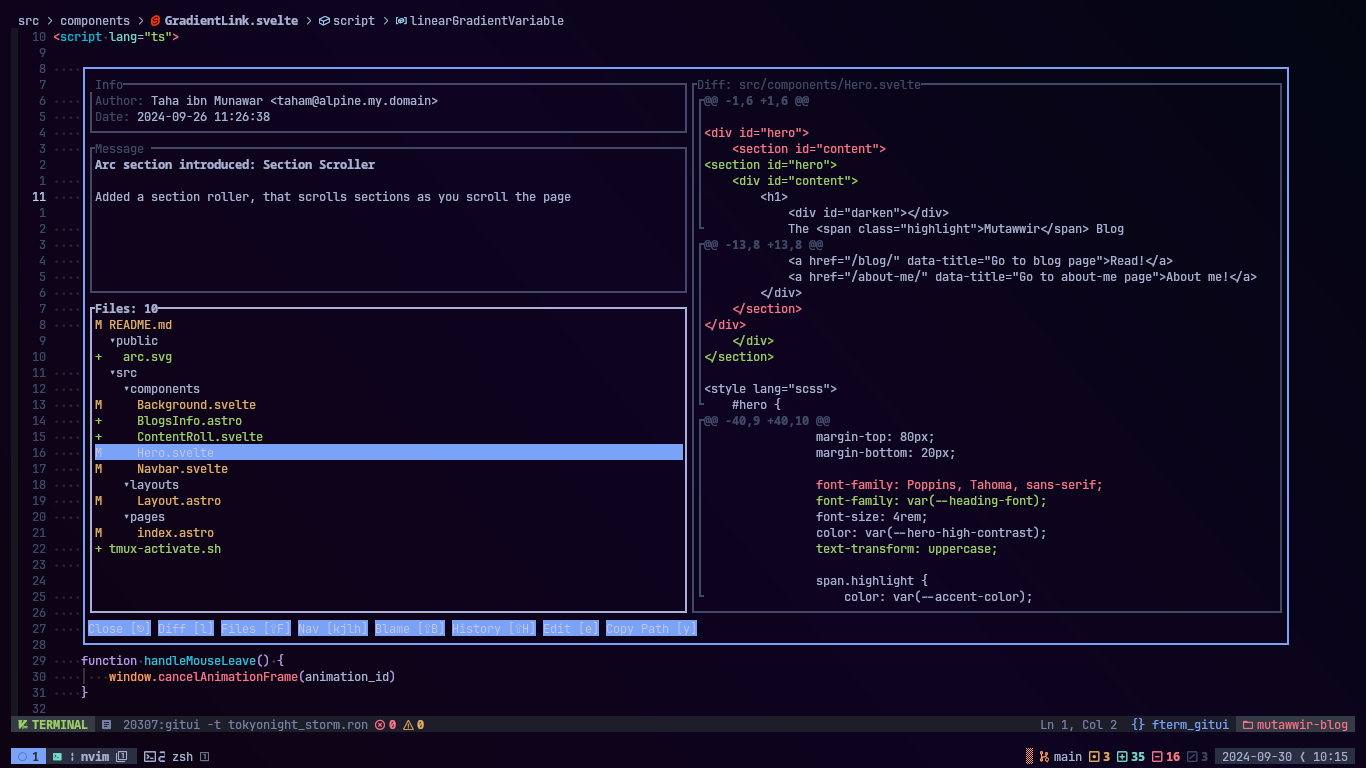This screenshot has height=768, width=1366.
Task: Click the warning triangle icon in statusline
Action: (408, 724)
